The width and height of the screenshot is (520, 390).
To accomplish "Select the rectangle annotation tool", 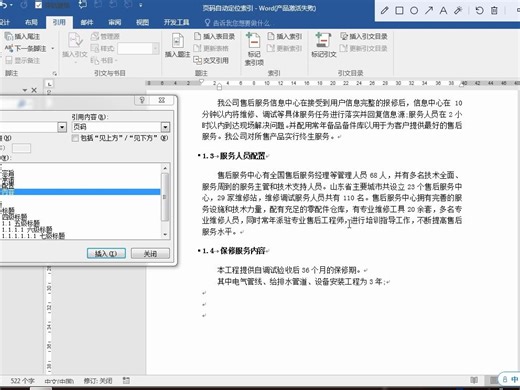I will [x=399, y=10].
